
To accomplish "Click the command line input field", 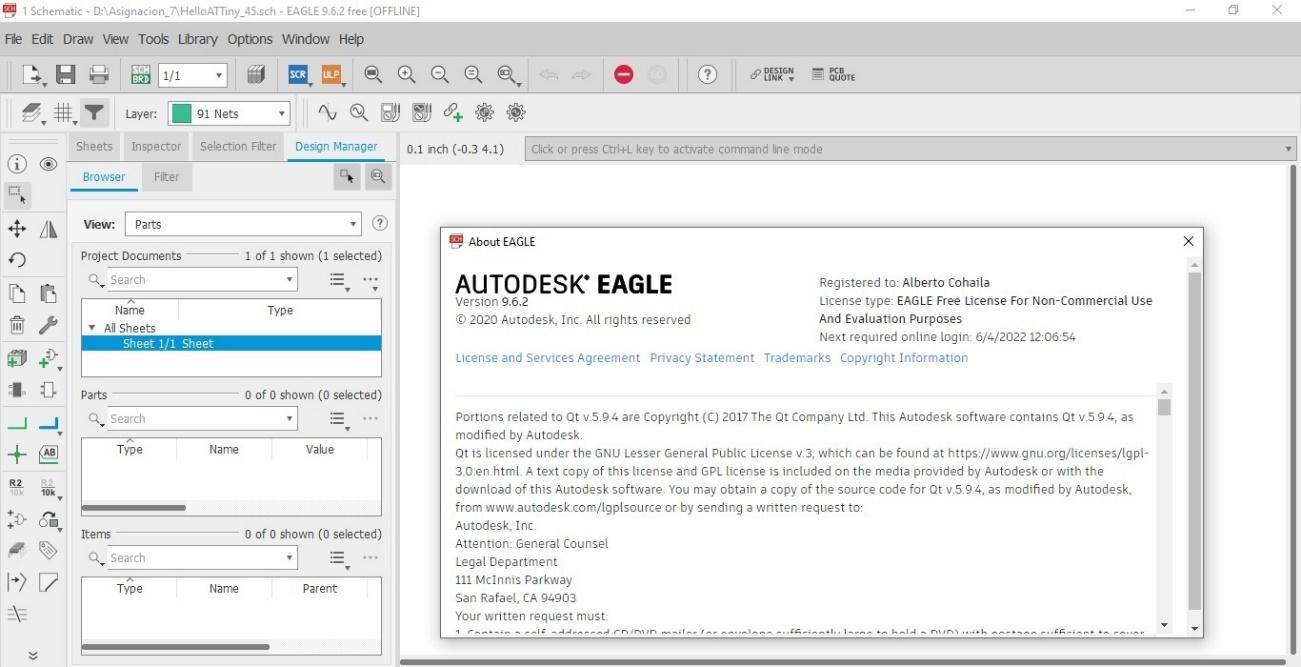I will coord(900,149).
